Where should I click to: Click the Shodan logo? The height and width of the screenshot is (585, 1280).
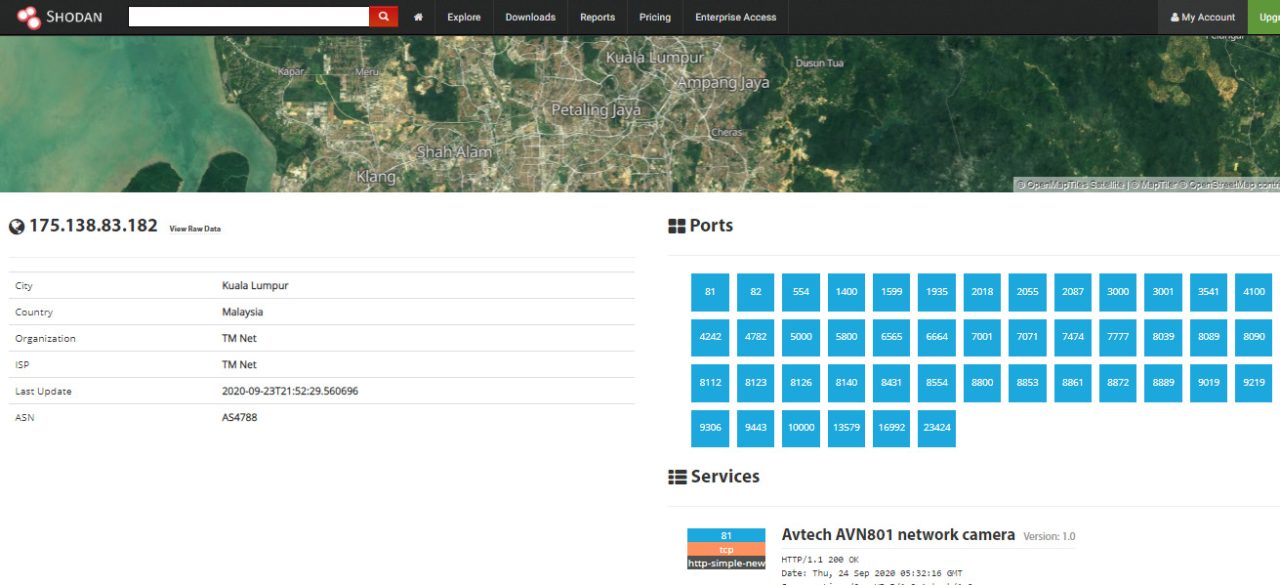[60, 17]
